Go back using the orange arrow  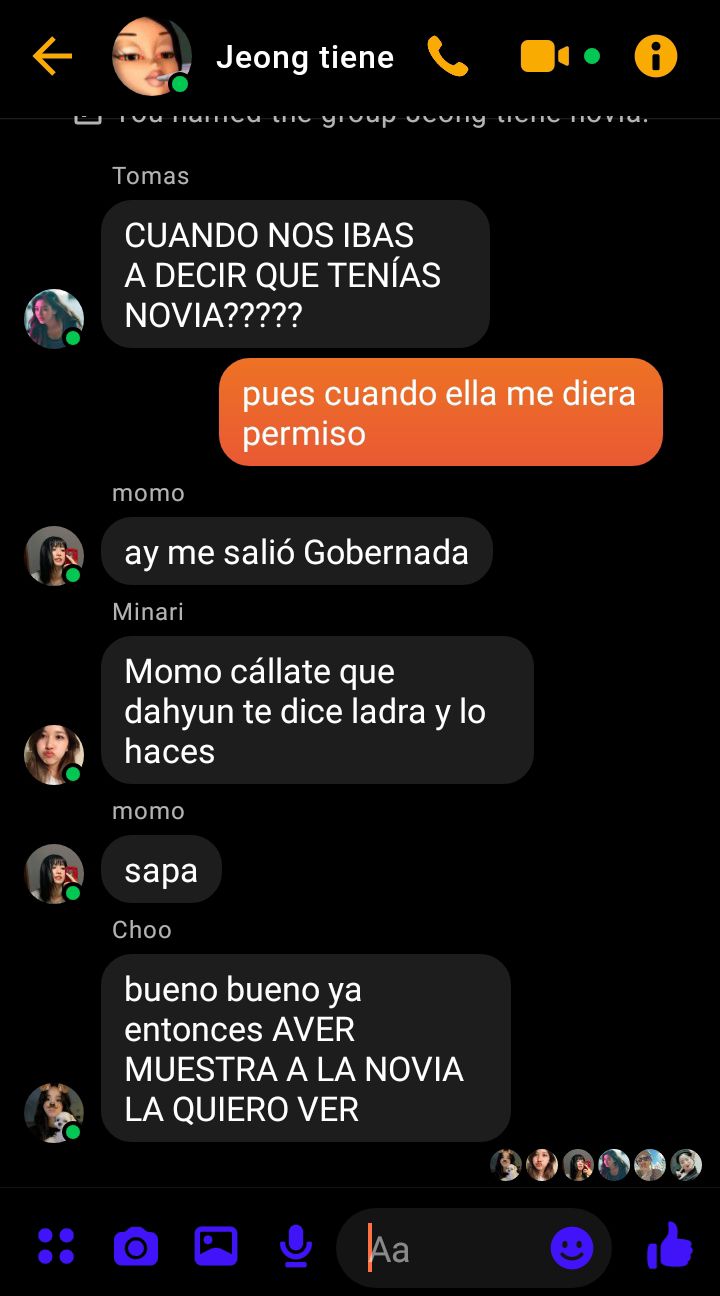pyautogui.click(x=52, y=56)
